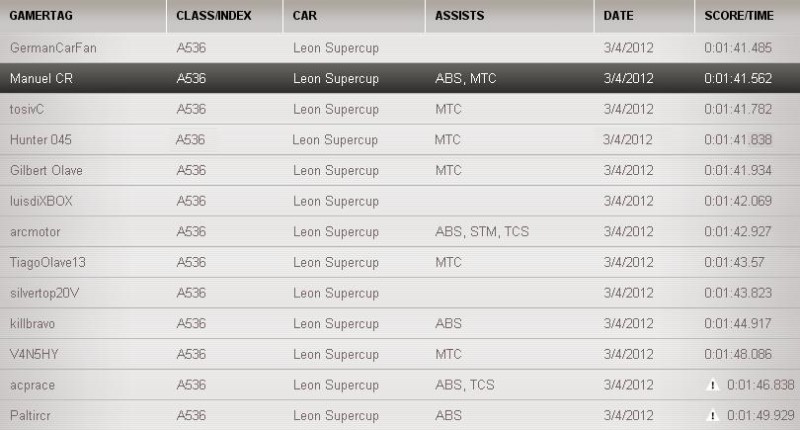Select Hunter 045 leaderboard entry
The width and height of the screenshot is (800, 430).
[41, 139]
